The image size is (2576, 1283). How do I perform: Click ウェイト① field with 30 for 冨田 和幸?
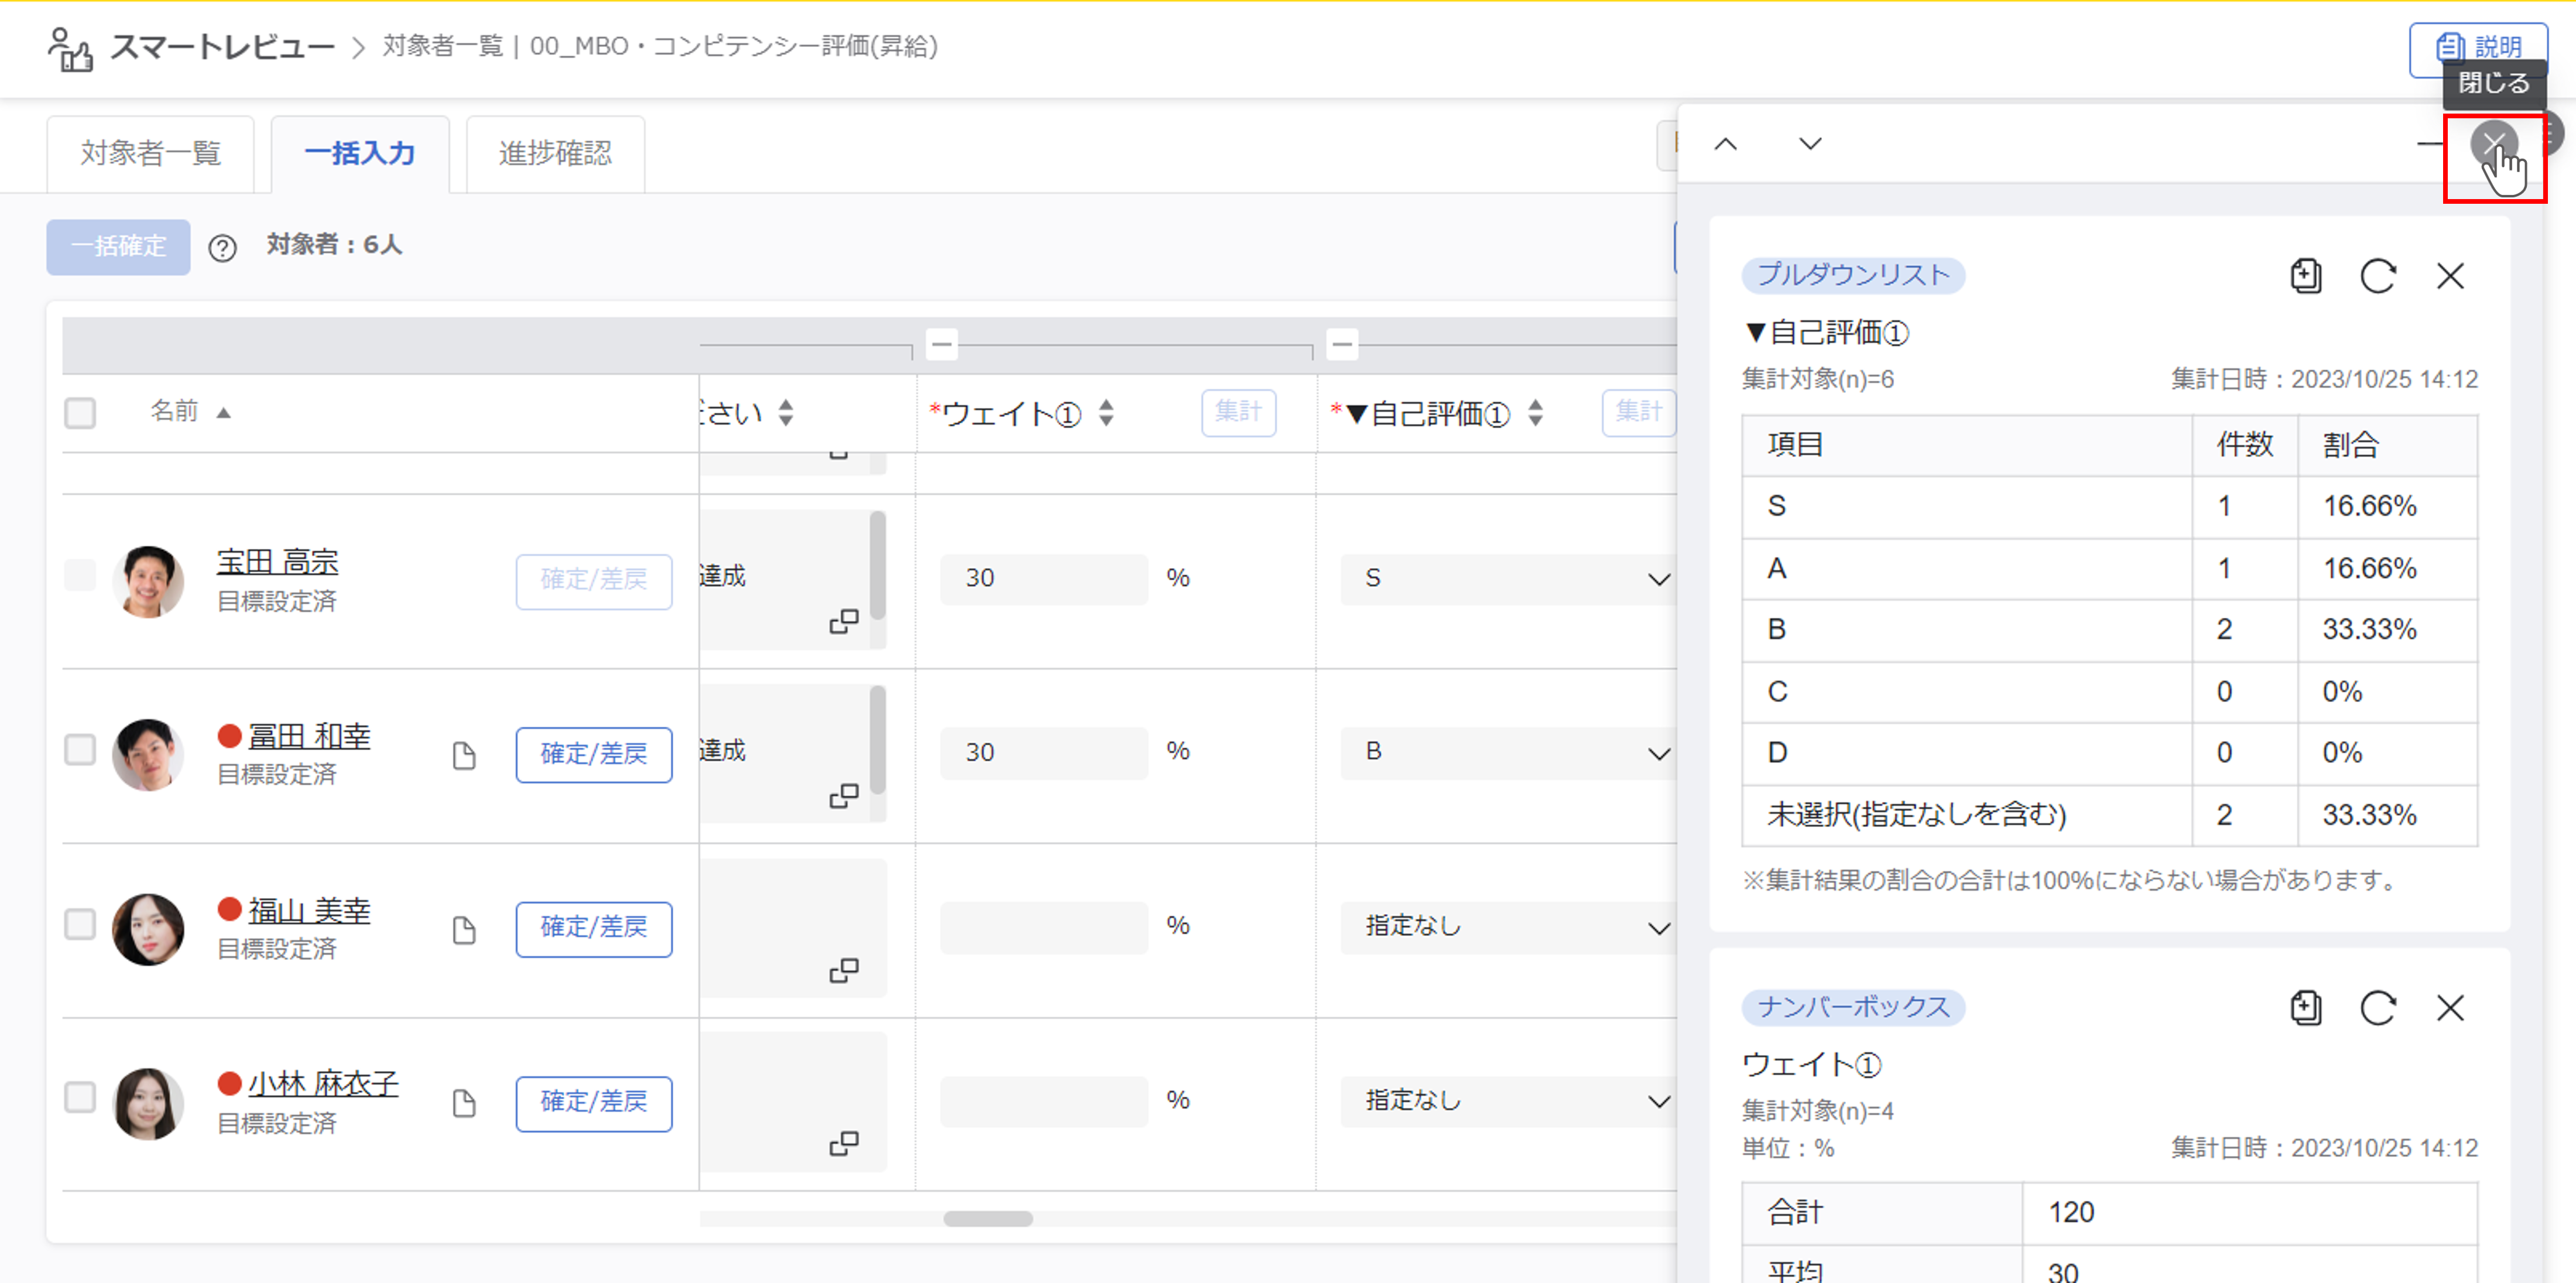click(1043, 753)
